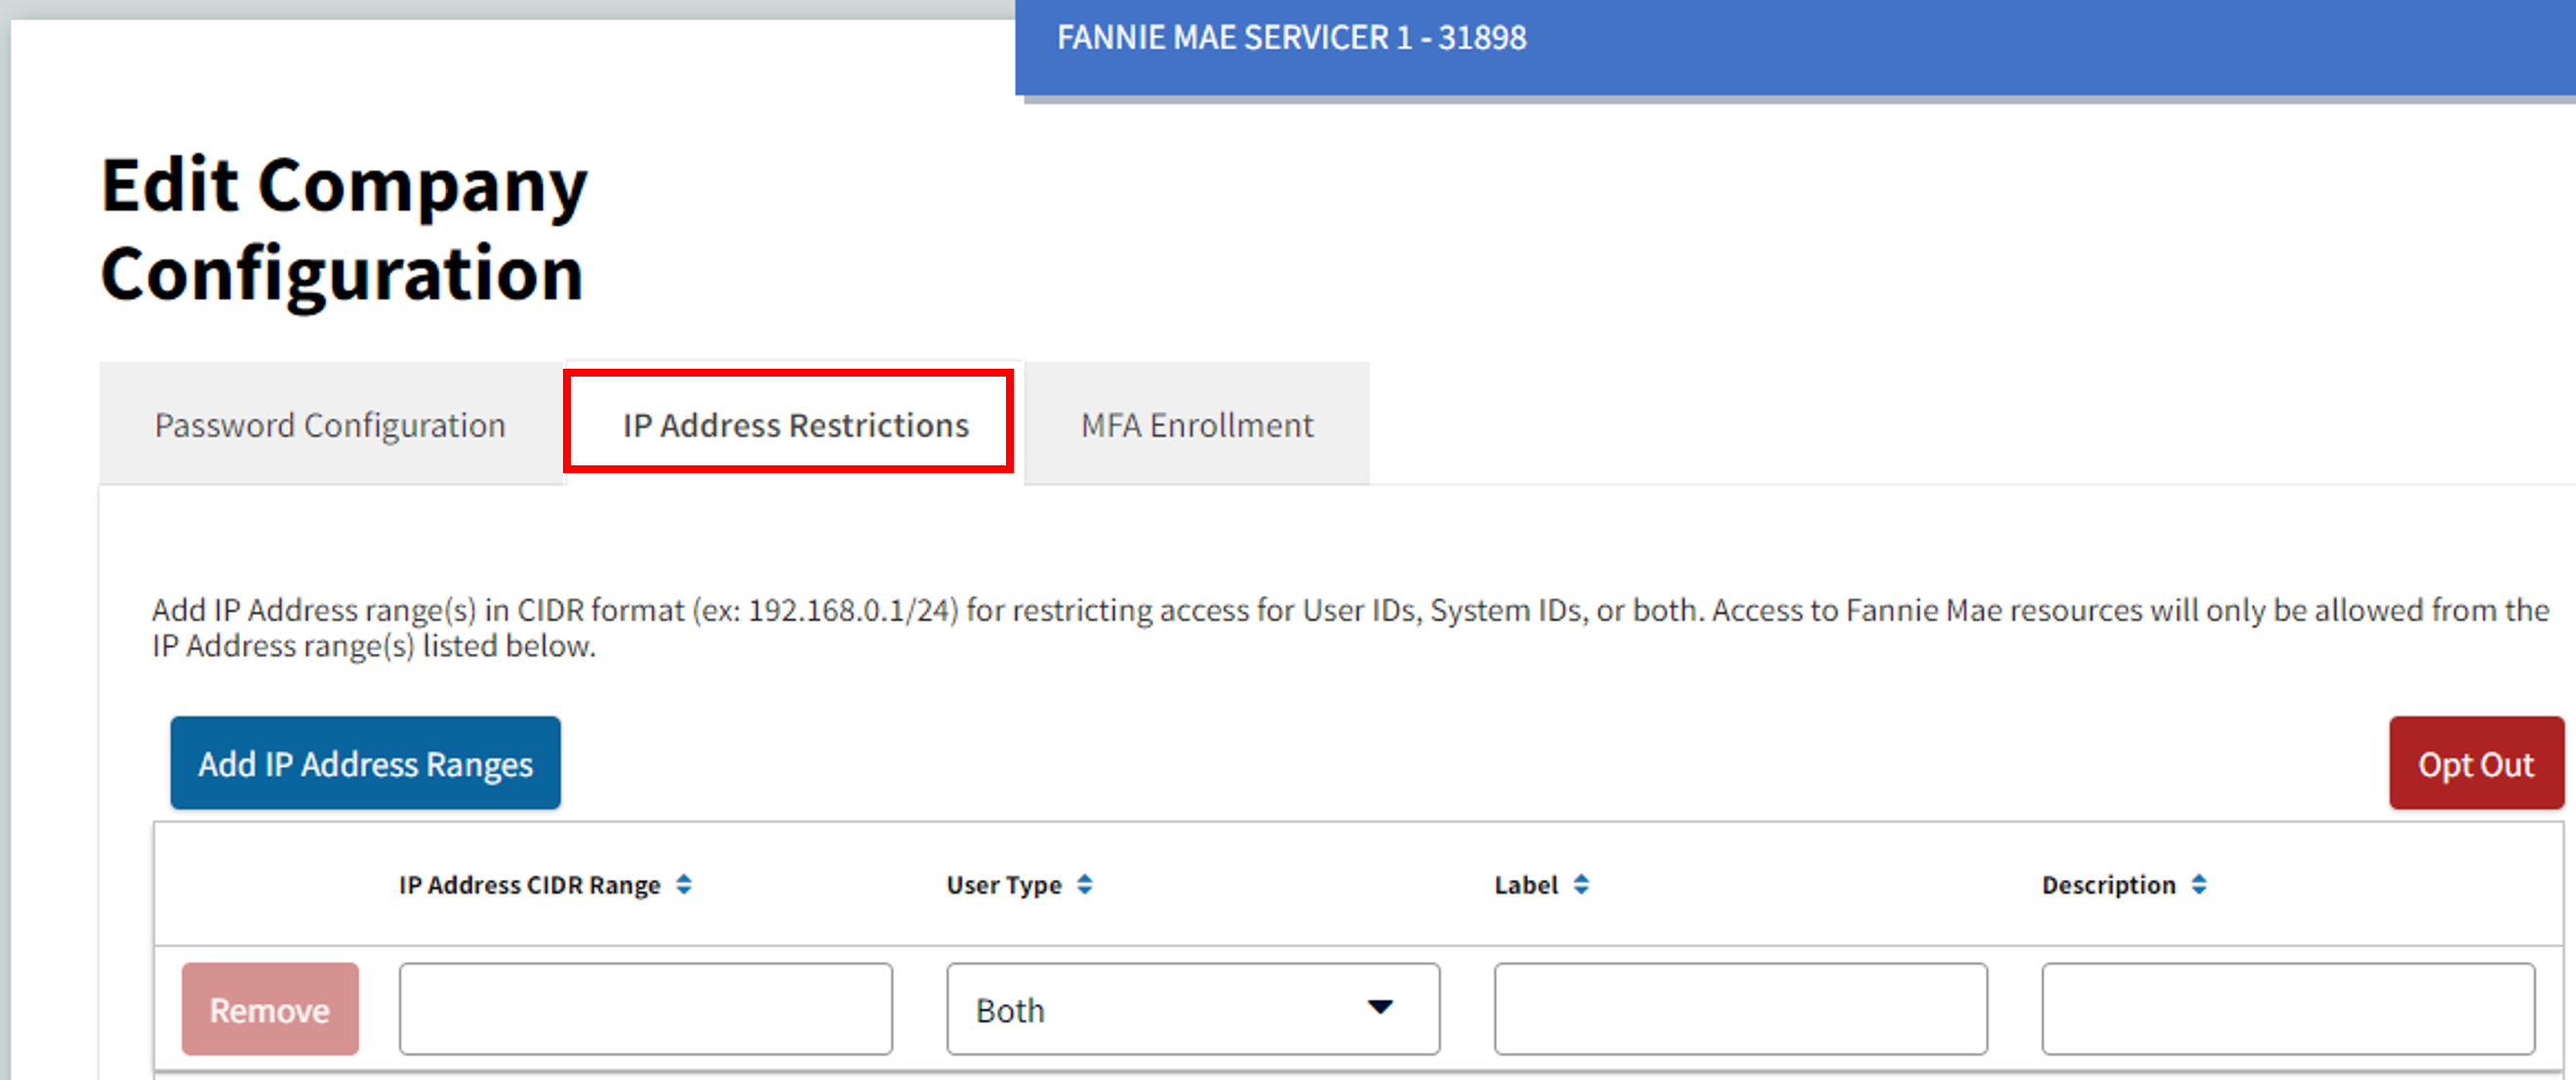Click the sort arrows beside Label header

click(x=1580, y=884)
